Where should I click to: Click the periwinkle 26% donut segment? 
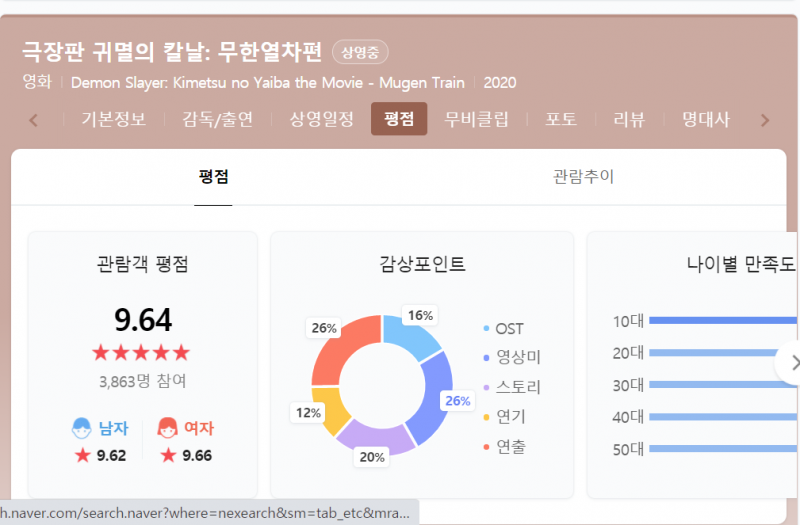pyautogui.click(x=432, y=395)
